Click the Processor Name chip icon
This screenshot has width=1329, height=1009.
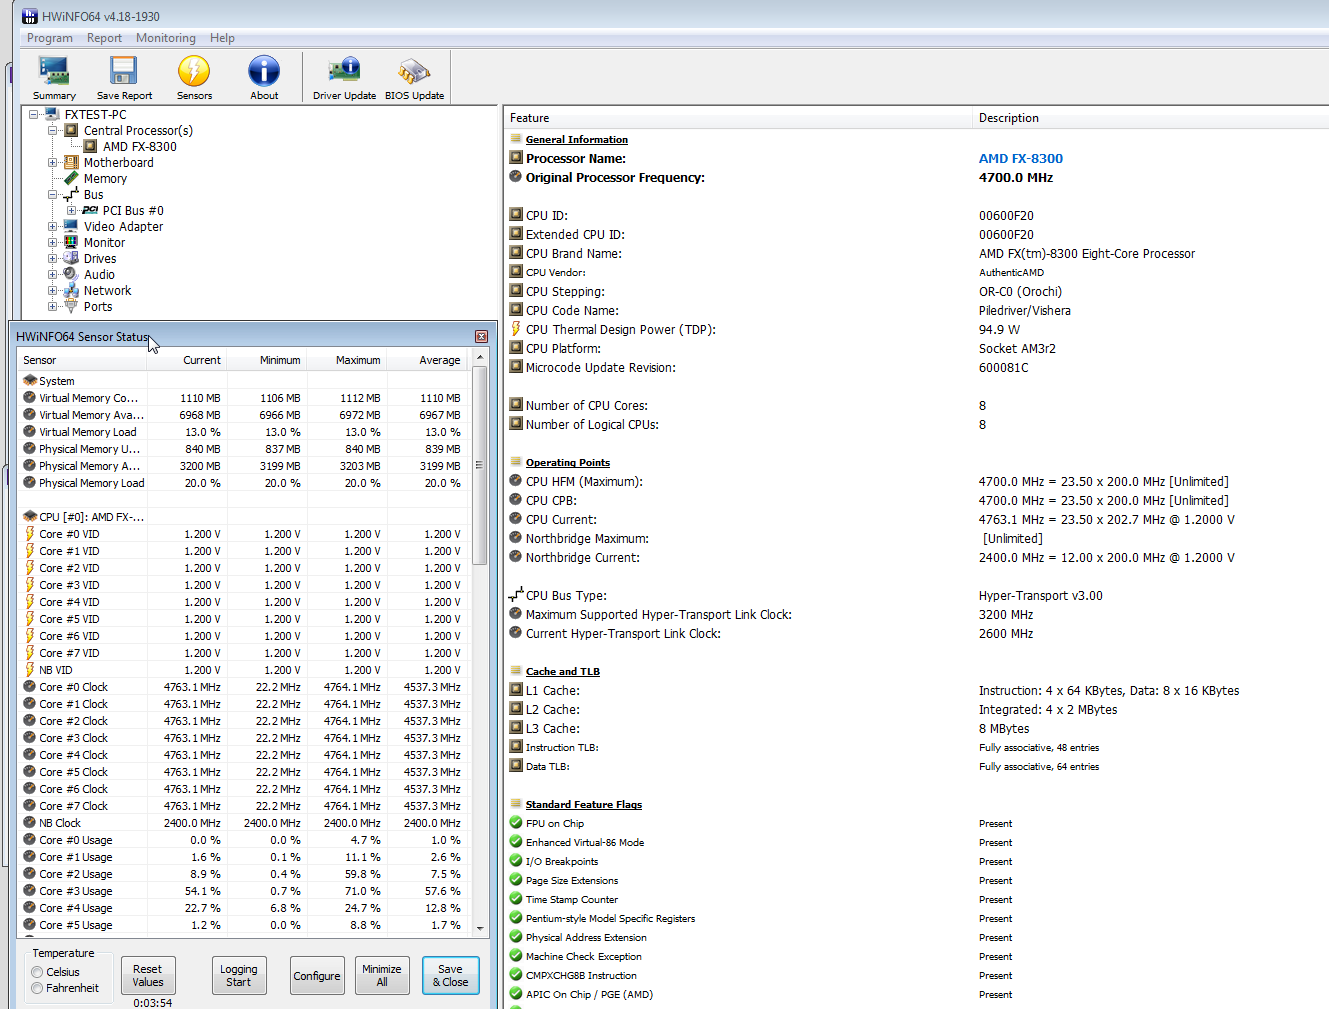tap(516, 158)
